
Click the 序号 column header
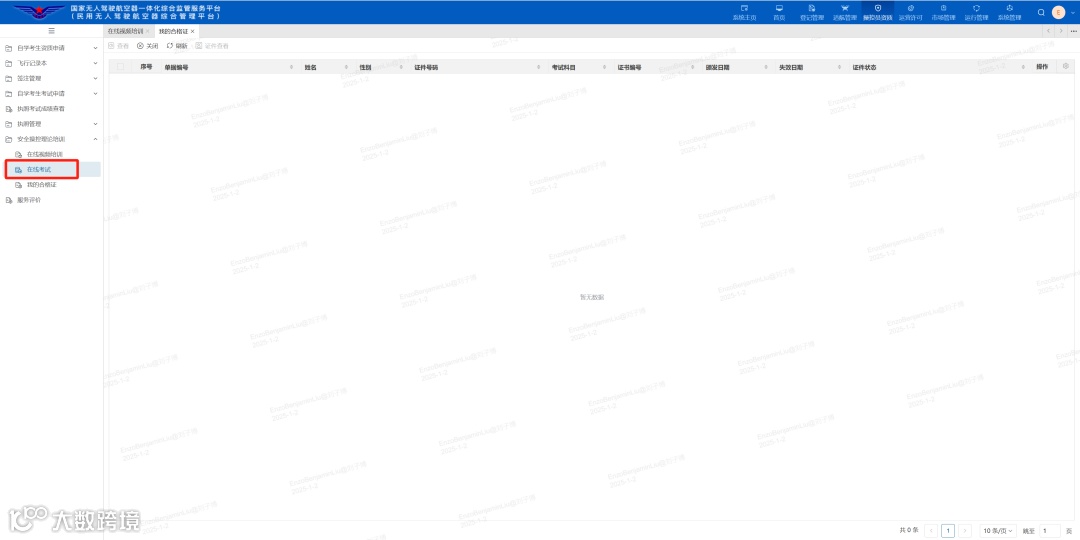146,67
